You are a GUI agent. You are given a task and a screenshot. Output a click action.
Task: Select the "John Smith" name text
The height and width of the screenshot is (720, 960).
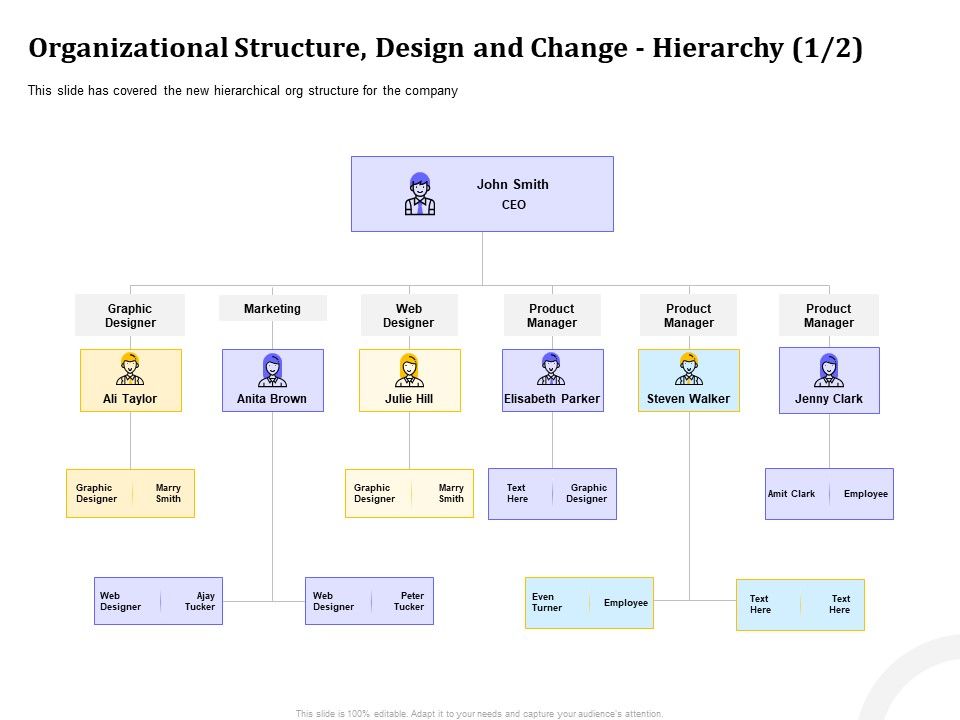click(x=512, y=184)
